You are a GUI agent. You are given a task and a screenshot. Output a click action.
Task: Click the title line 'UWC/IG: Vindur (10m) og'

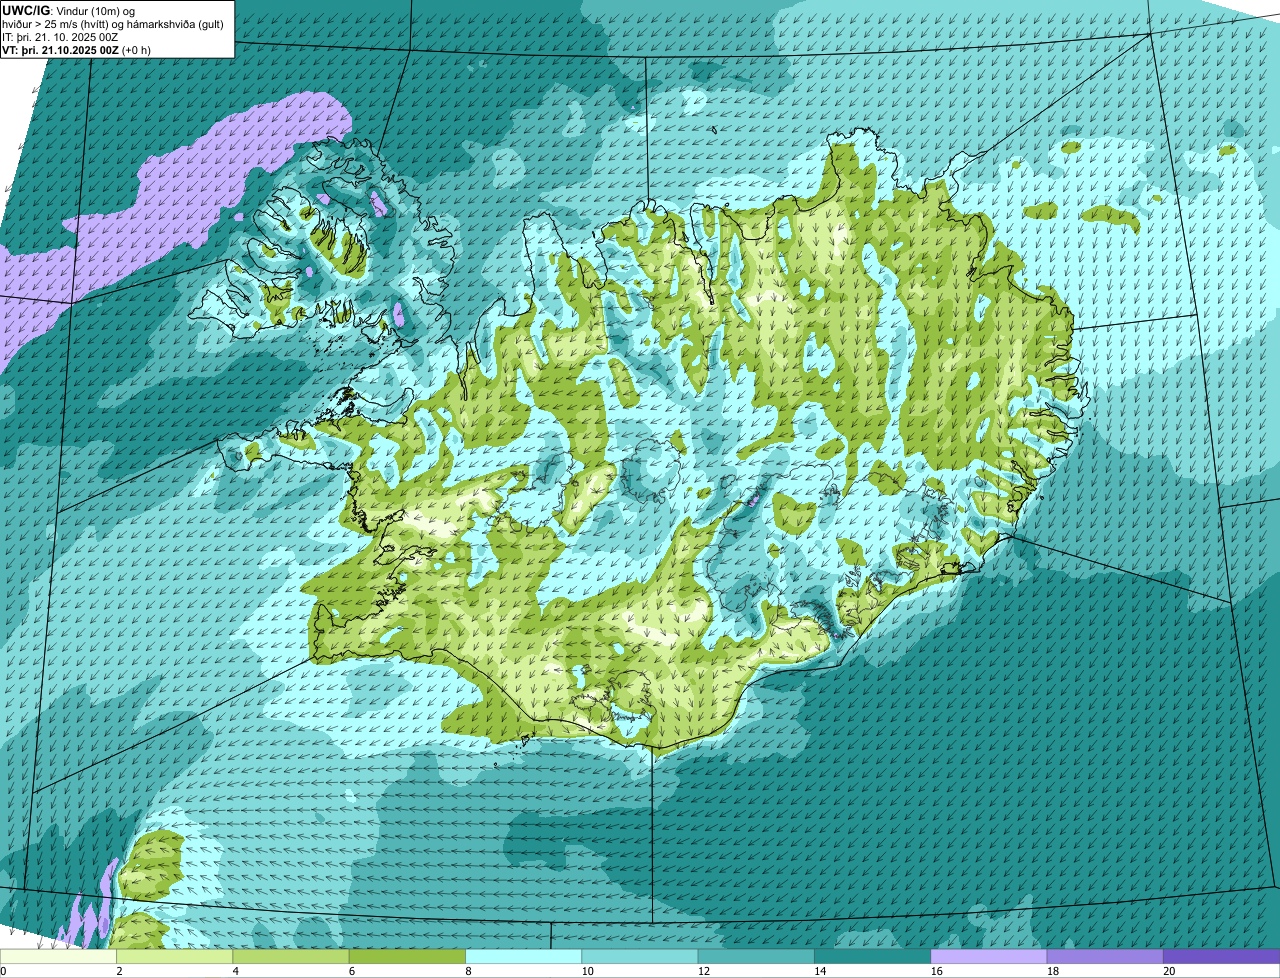point(69,10)
